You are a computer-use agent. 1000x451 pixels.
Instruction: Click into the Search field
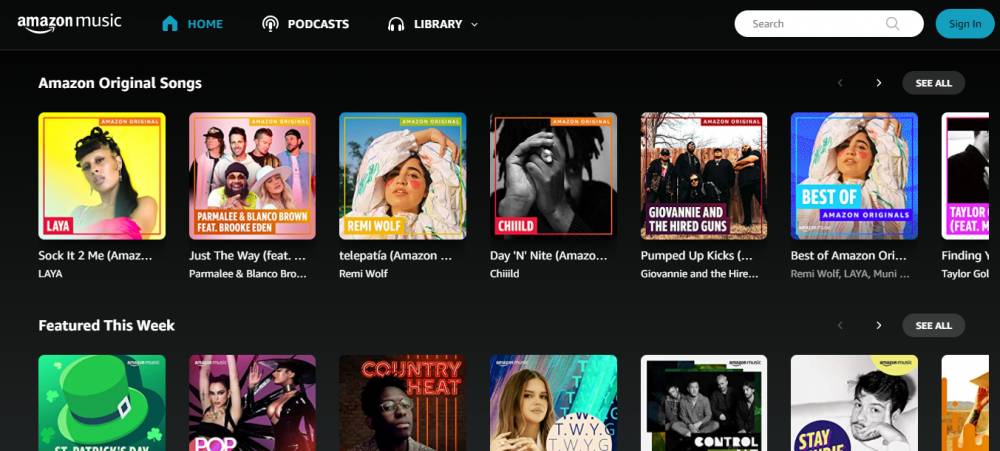(828, 24)
